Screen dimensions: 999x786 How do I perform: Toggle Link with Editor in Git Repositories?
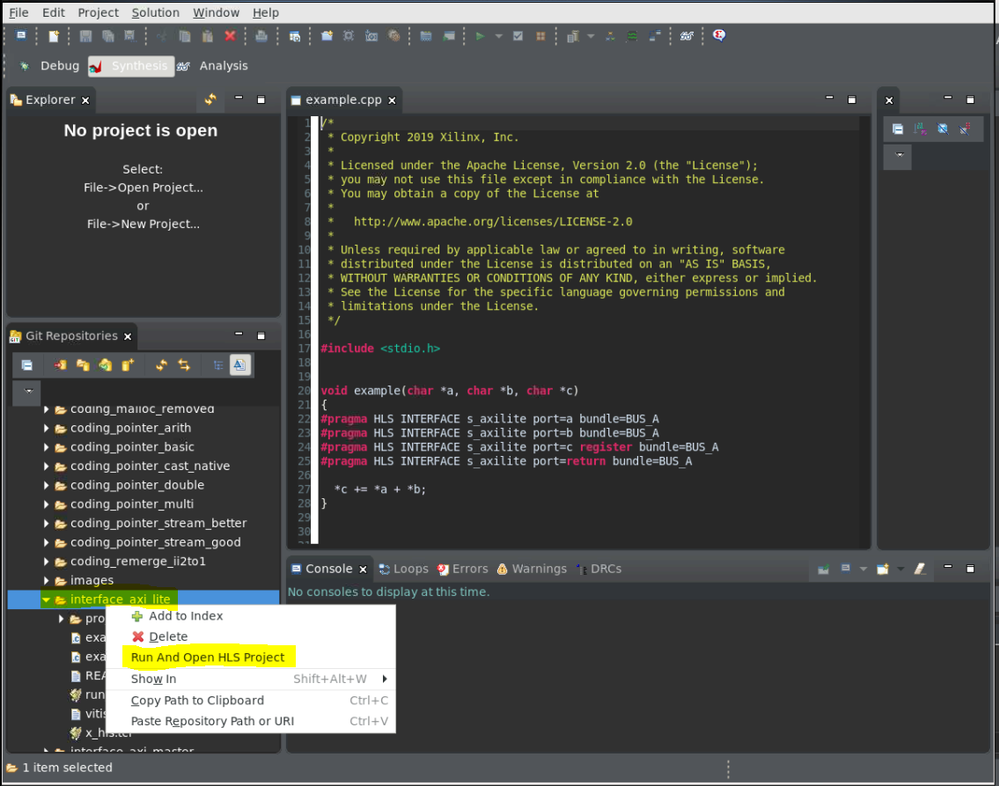(x=184, y=365)
